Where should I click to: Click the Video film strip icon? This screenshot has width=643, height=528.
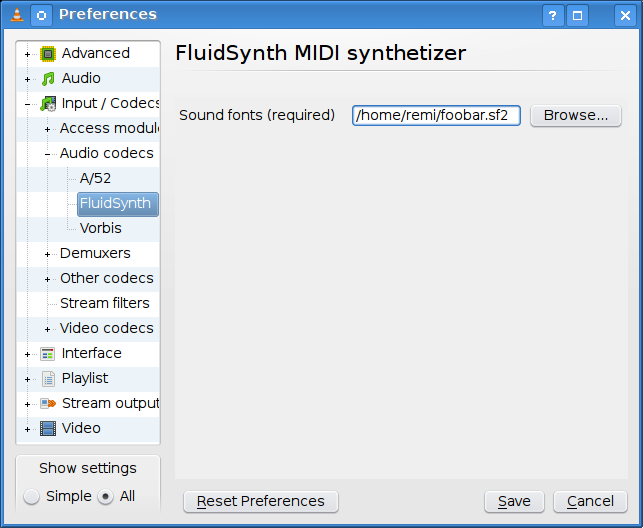pyautogui.click(x=48, y=429)
